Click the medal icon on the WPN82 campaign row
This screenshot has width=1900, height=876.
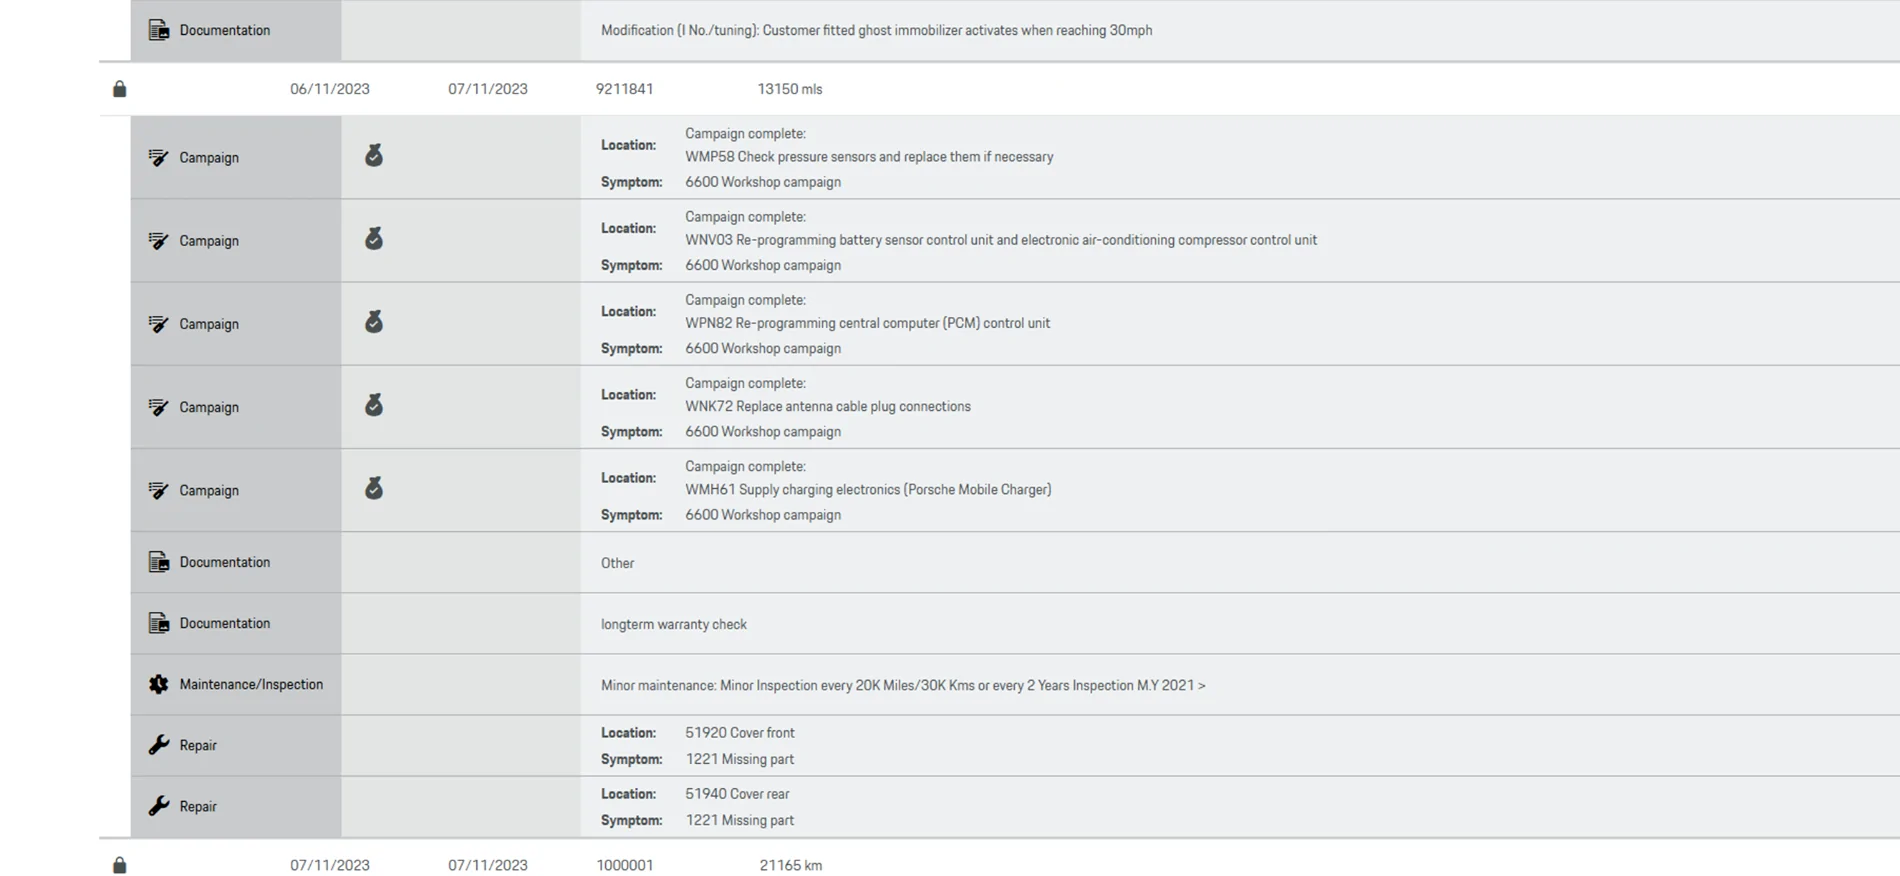click(x=374, y=321)
